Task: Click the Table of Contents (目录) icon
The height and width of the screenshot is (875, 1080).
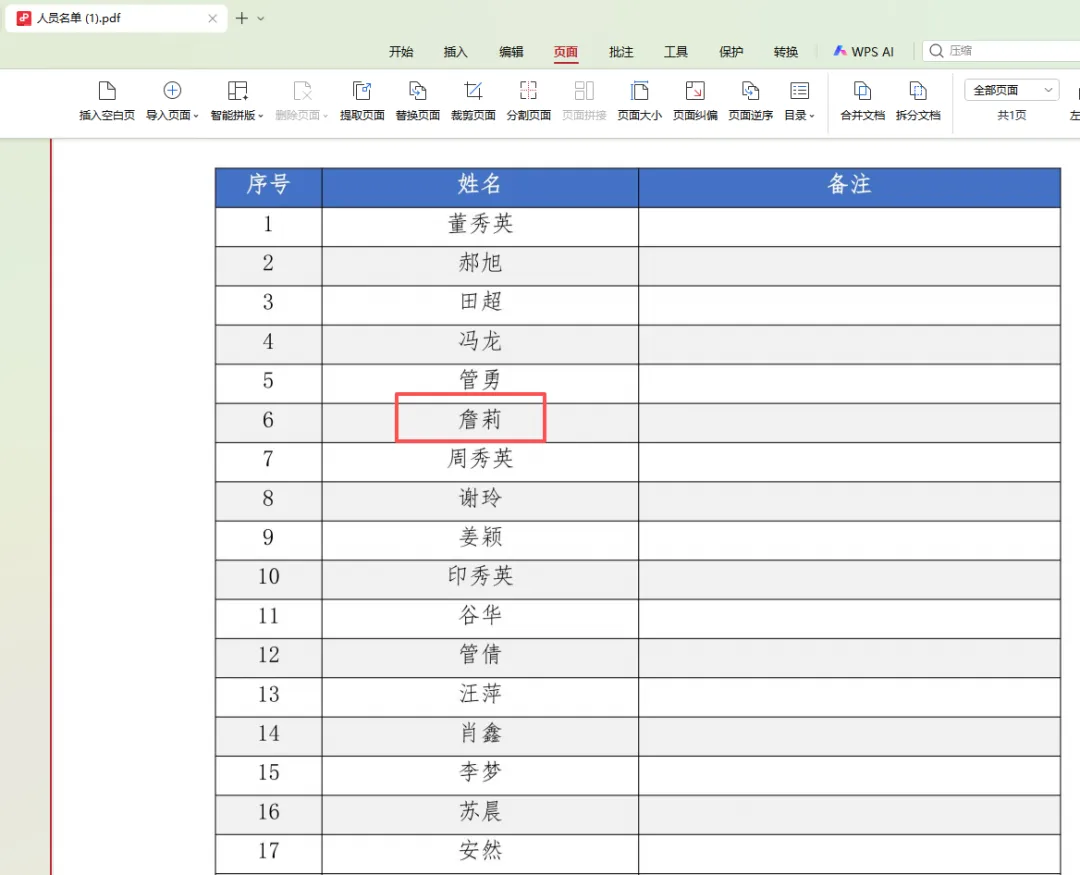Action: [x=800, y=90]
